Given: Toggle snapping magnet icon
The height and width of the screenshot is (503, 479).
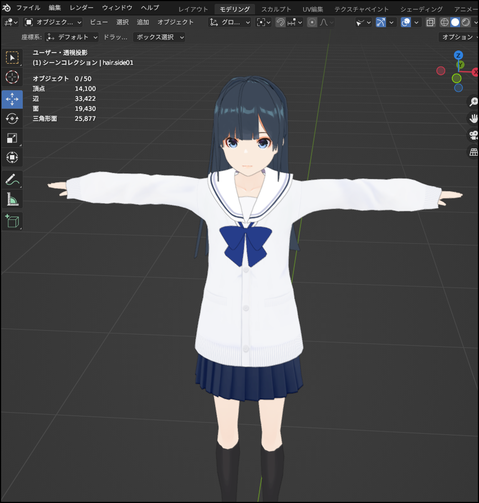Looking at the screenshot, I should point(281,22).
